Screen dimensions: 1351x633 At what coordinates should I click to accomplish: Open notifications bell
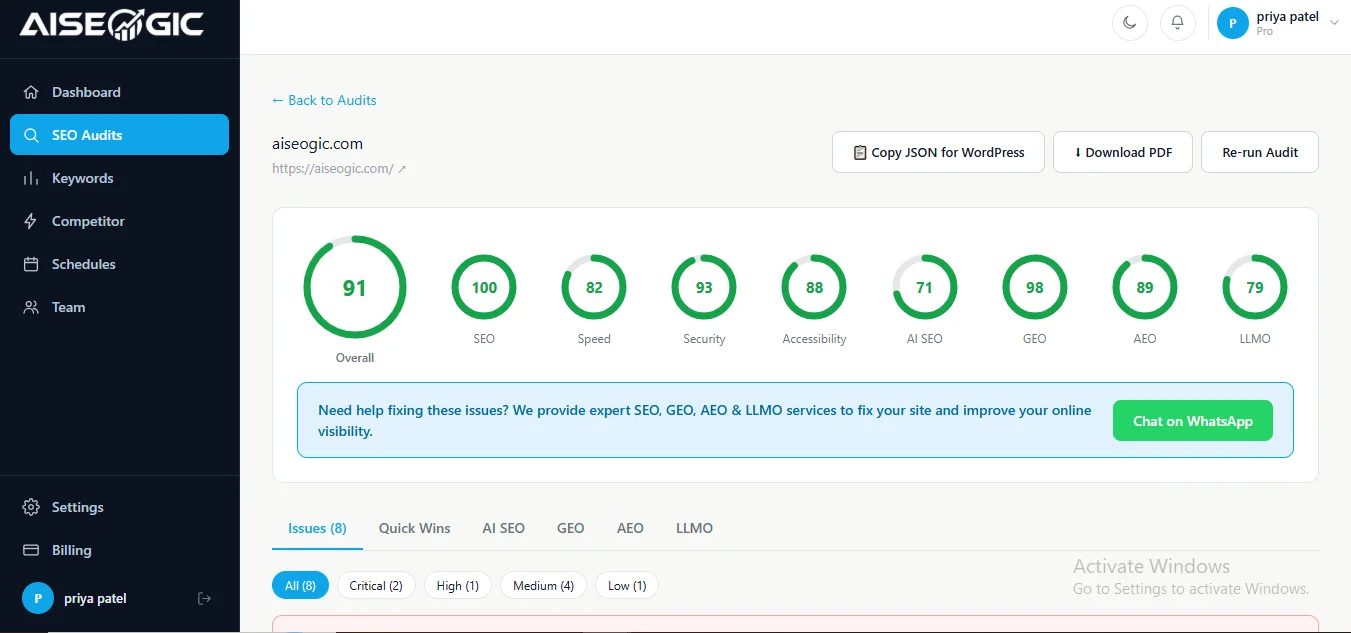(x=1178, y=23)
